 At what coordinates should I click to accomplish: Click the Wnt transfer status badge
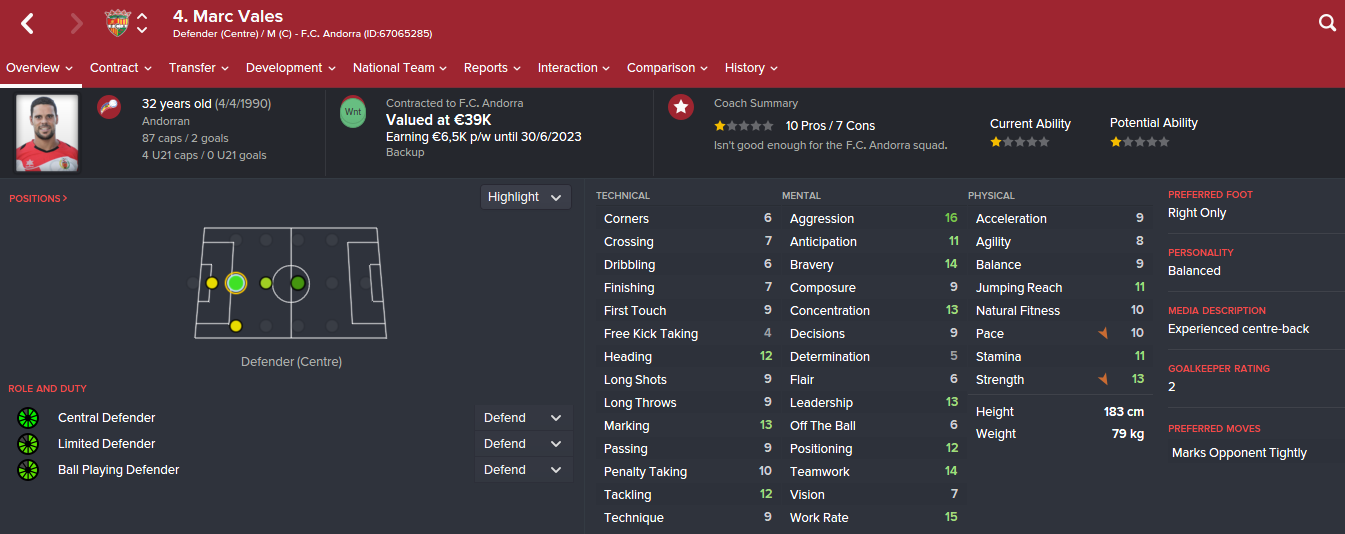click(353, 111)
